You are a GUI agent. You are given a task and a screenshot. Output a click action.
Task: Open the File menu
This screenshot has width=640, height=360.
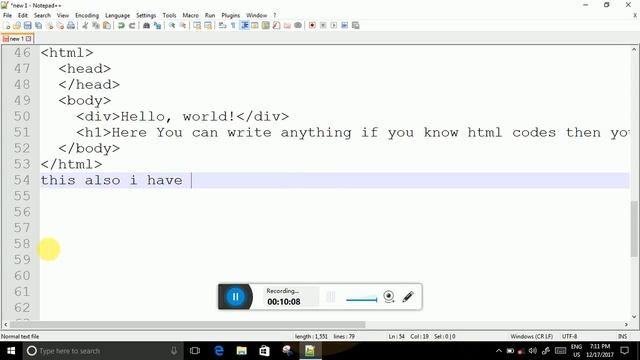pos(7,15)
